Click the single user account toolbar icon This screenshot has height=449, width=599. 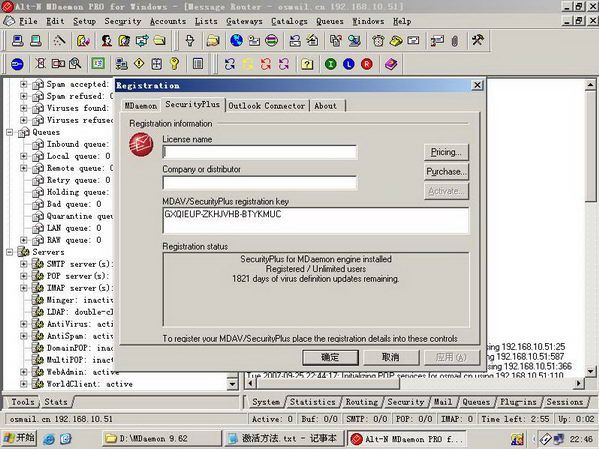(107, 40)
